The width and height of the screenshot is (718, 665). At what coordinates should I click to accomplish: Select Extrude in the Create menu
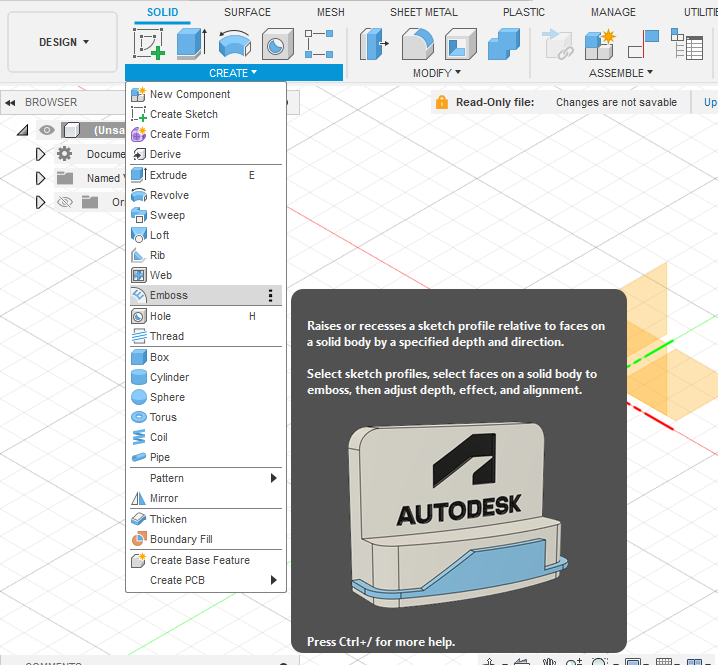point(206,175)
